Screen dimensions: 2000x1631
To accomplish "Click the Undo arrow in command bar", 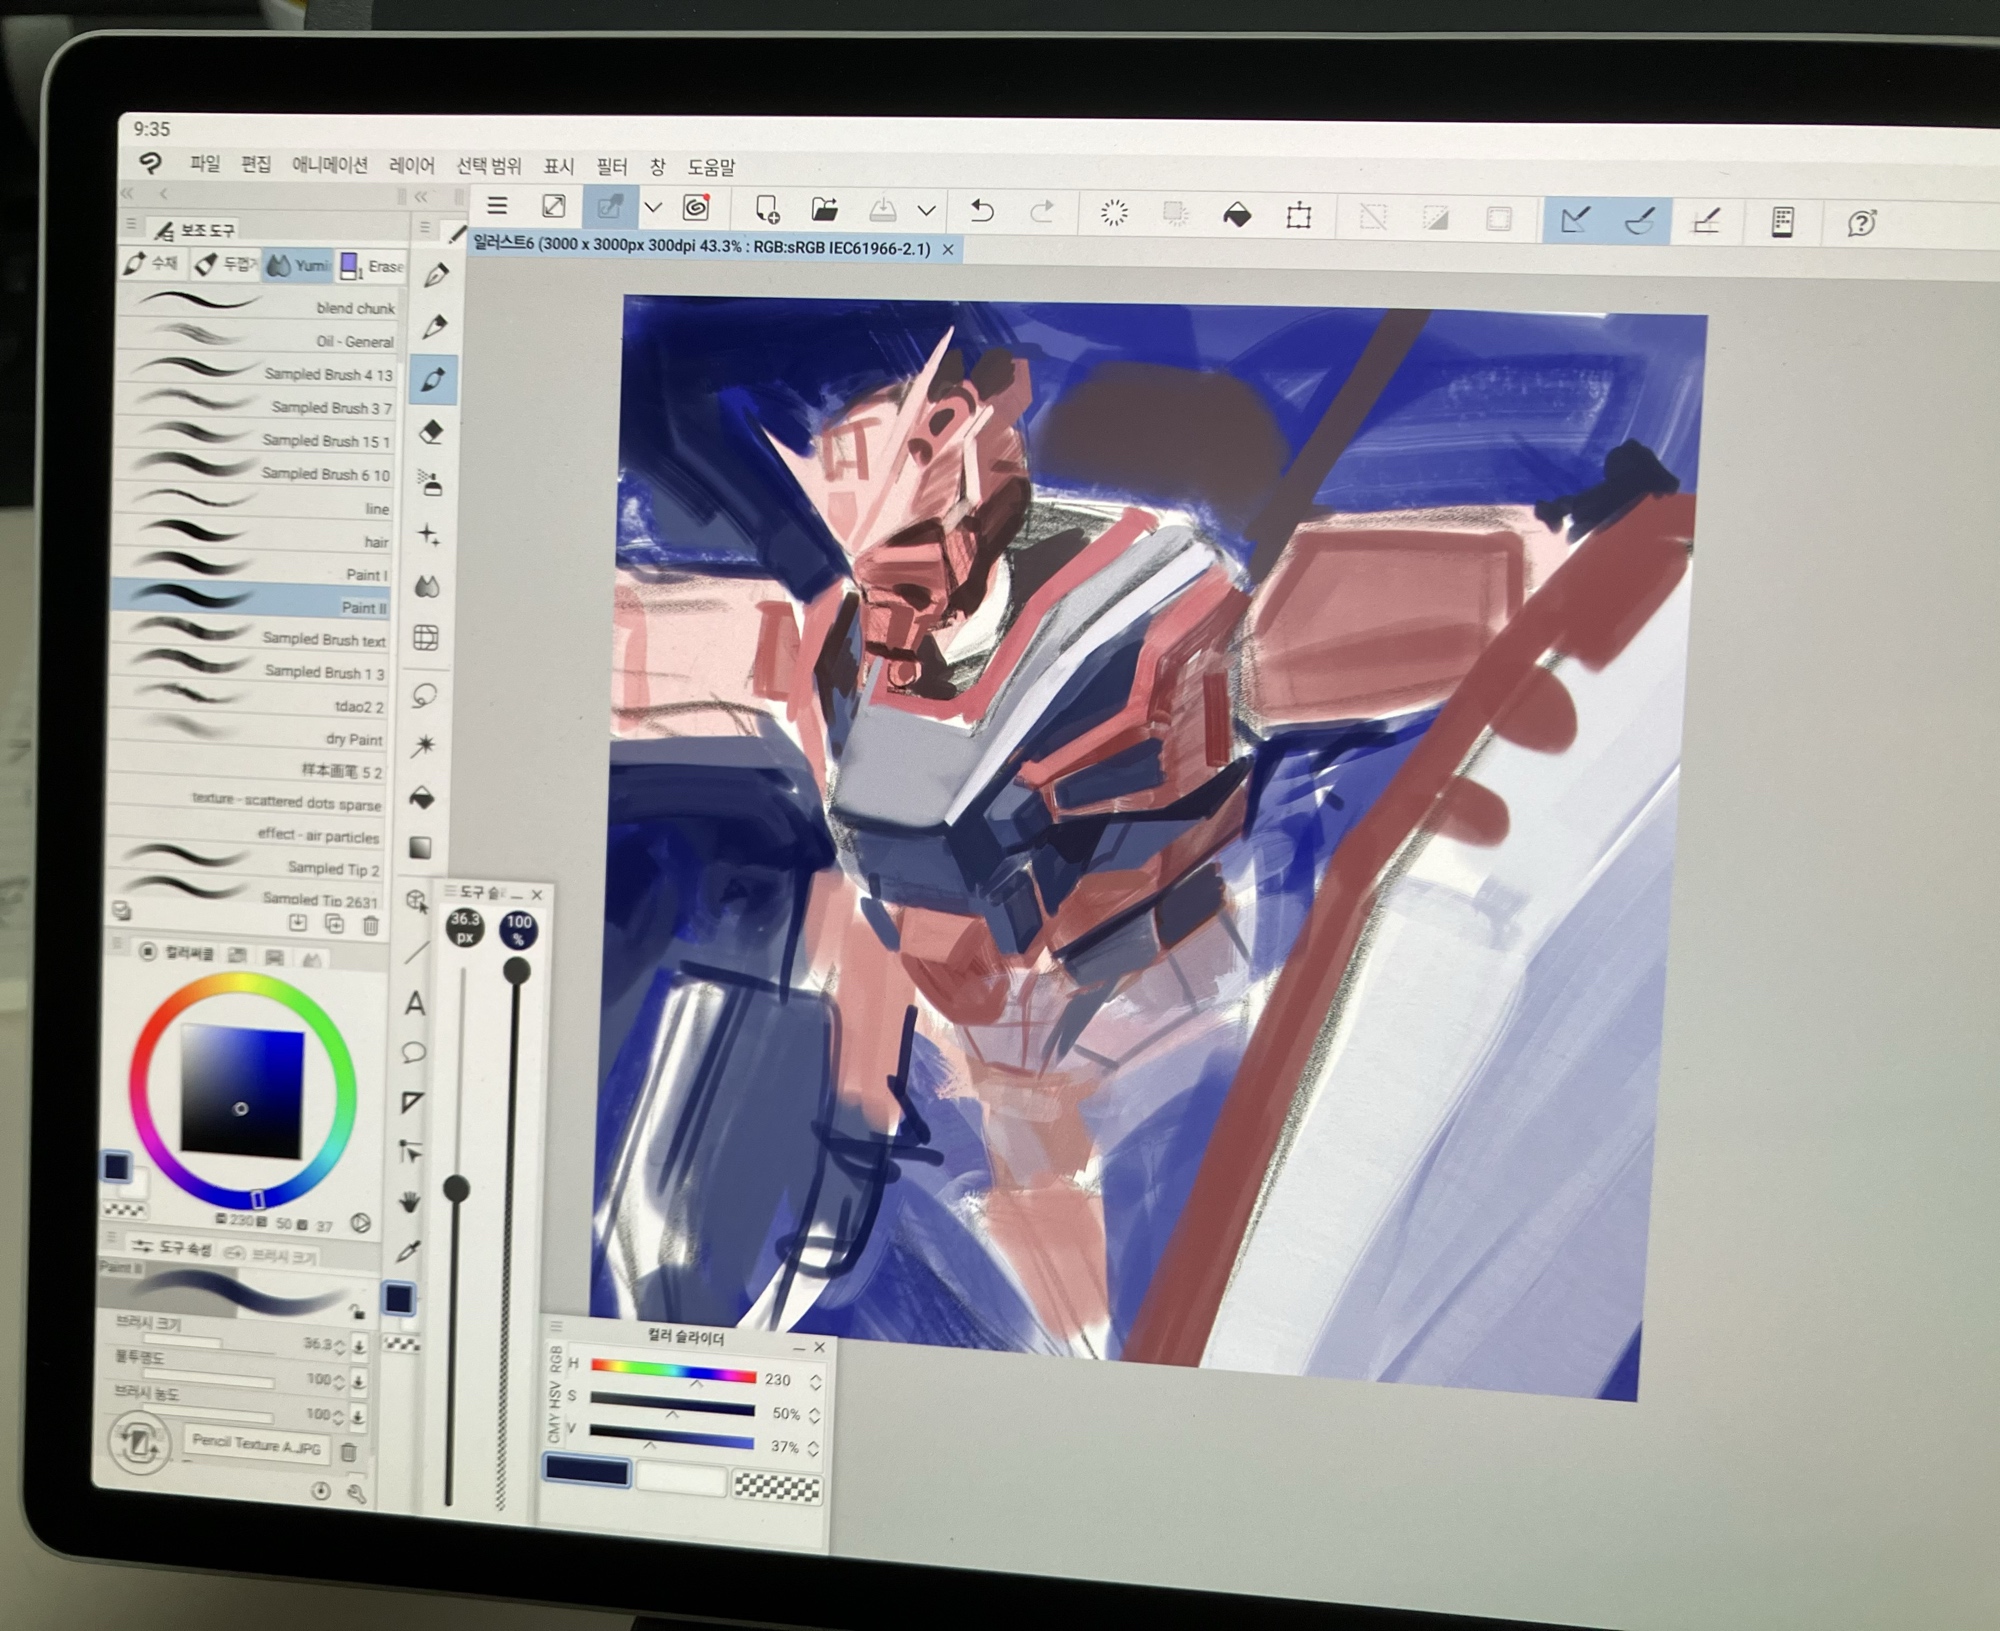I will [x=982, y=211].
